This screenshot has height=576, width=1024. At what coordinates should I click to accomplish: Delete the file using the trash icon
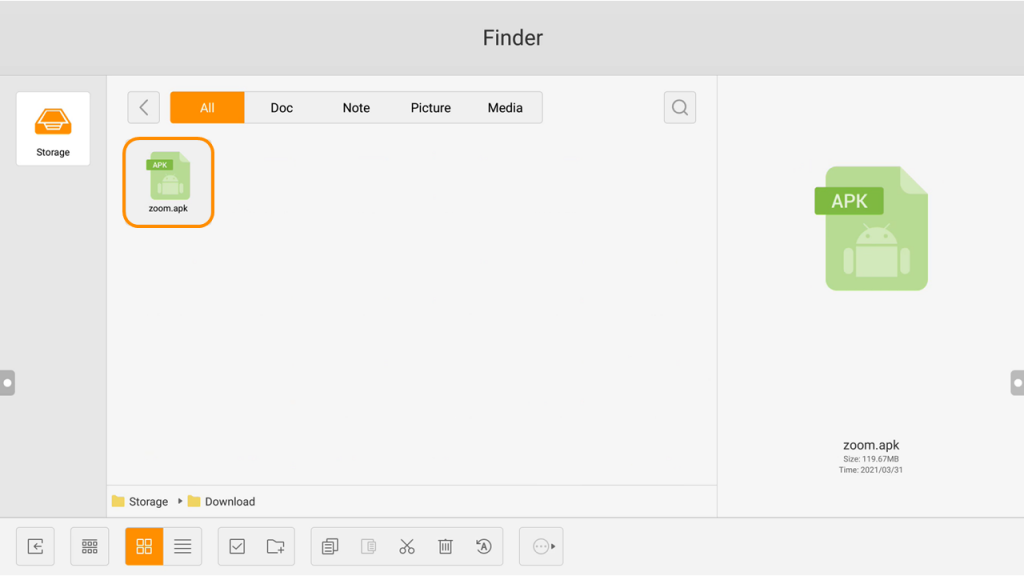pyautogui.click(x=445, y=546)
